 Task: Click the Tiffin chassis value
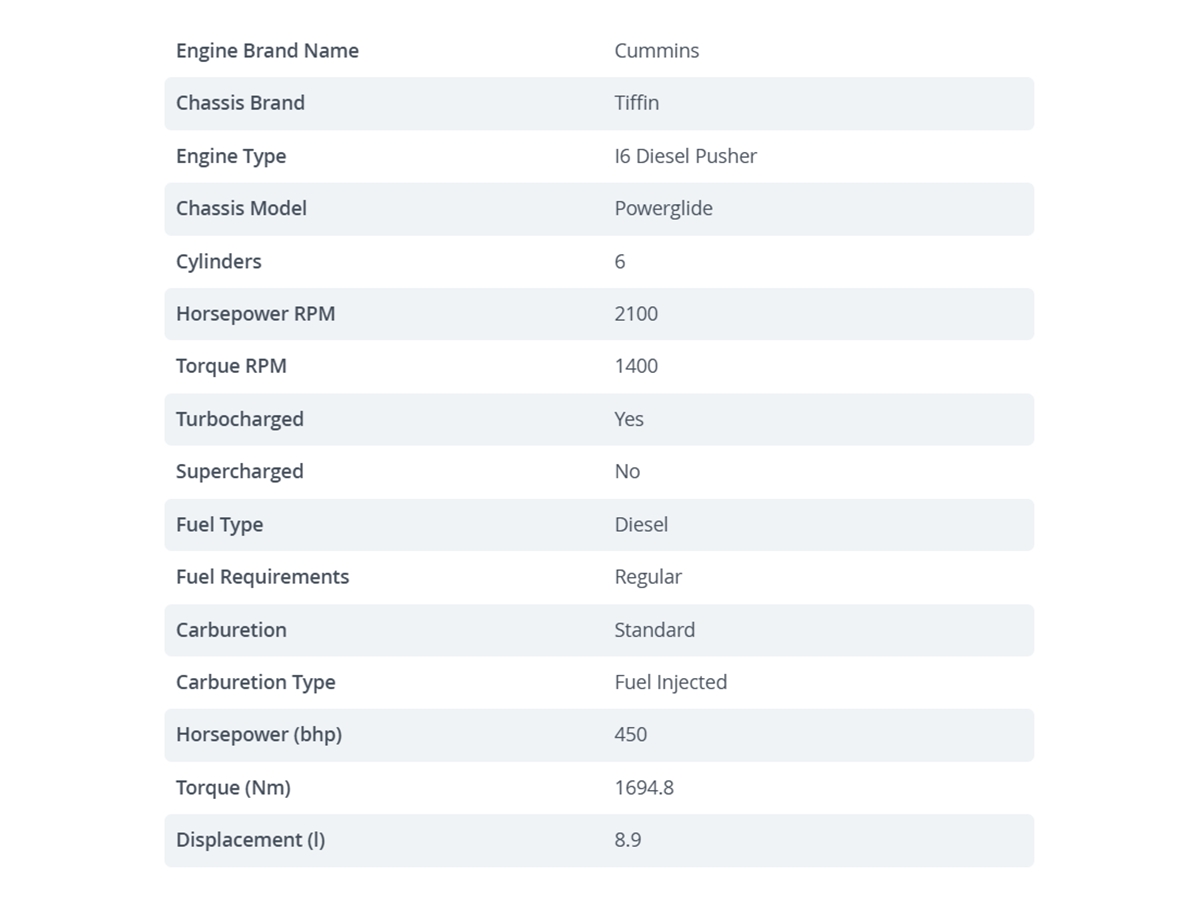point(637,103)
